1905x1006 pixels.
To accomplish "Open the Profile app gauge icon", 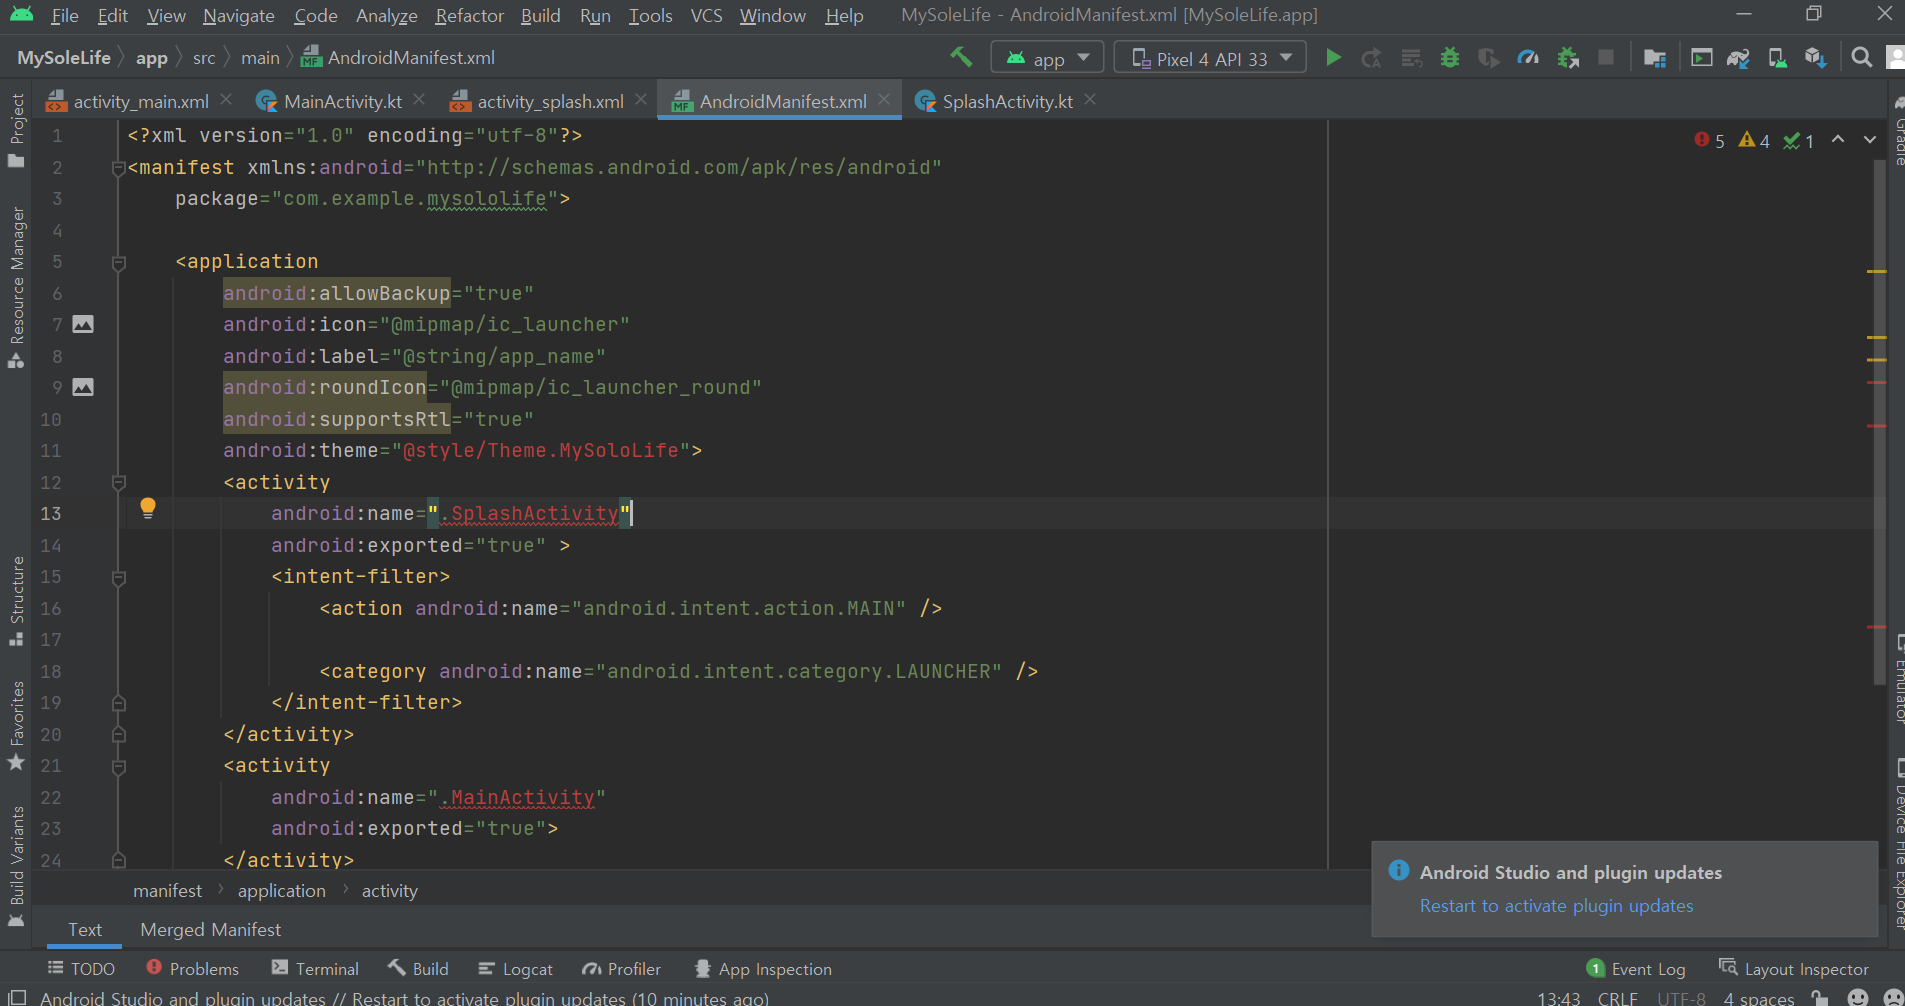I will [1528, 58].
